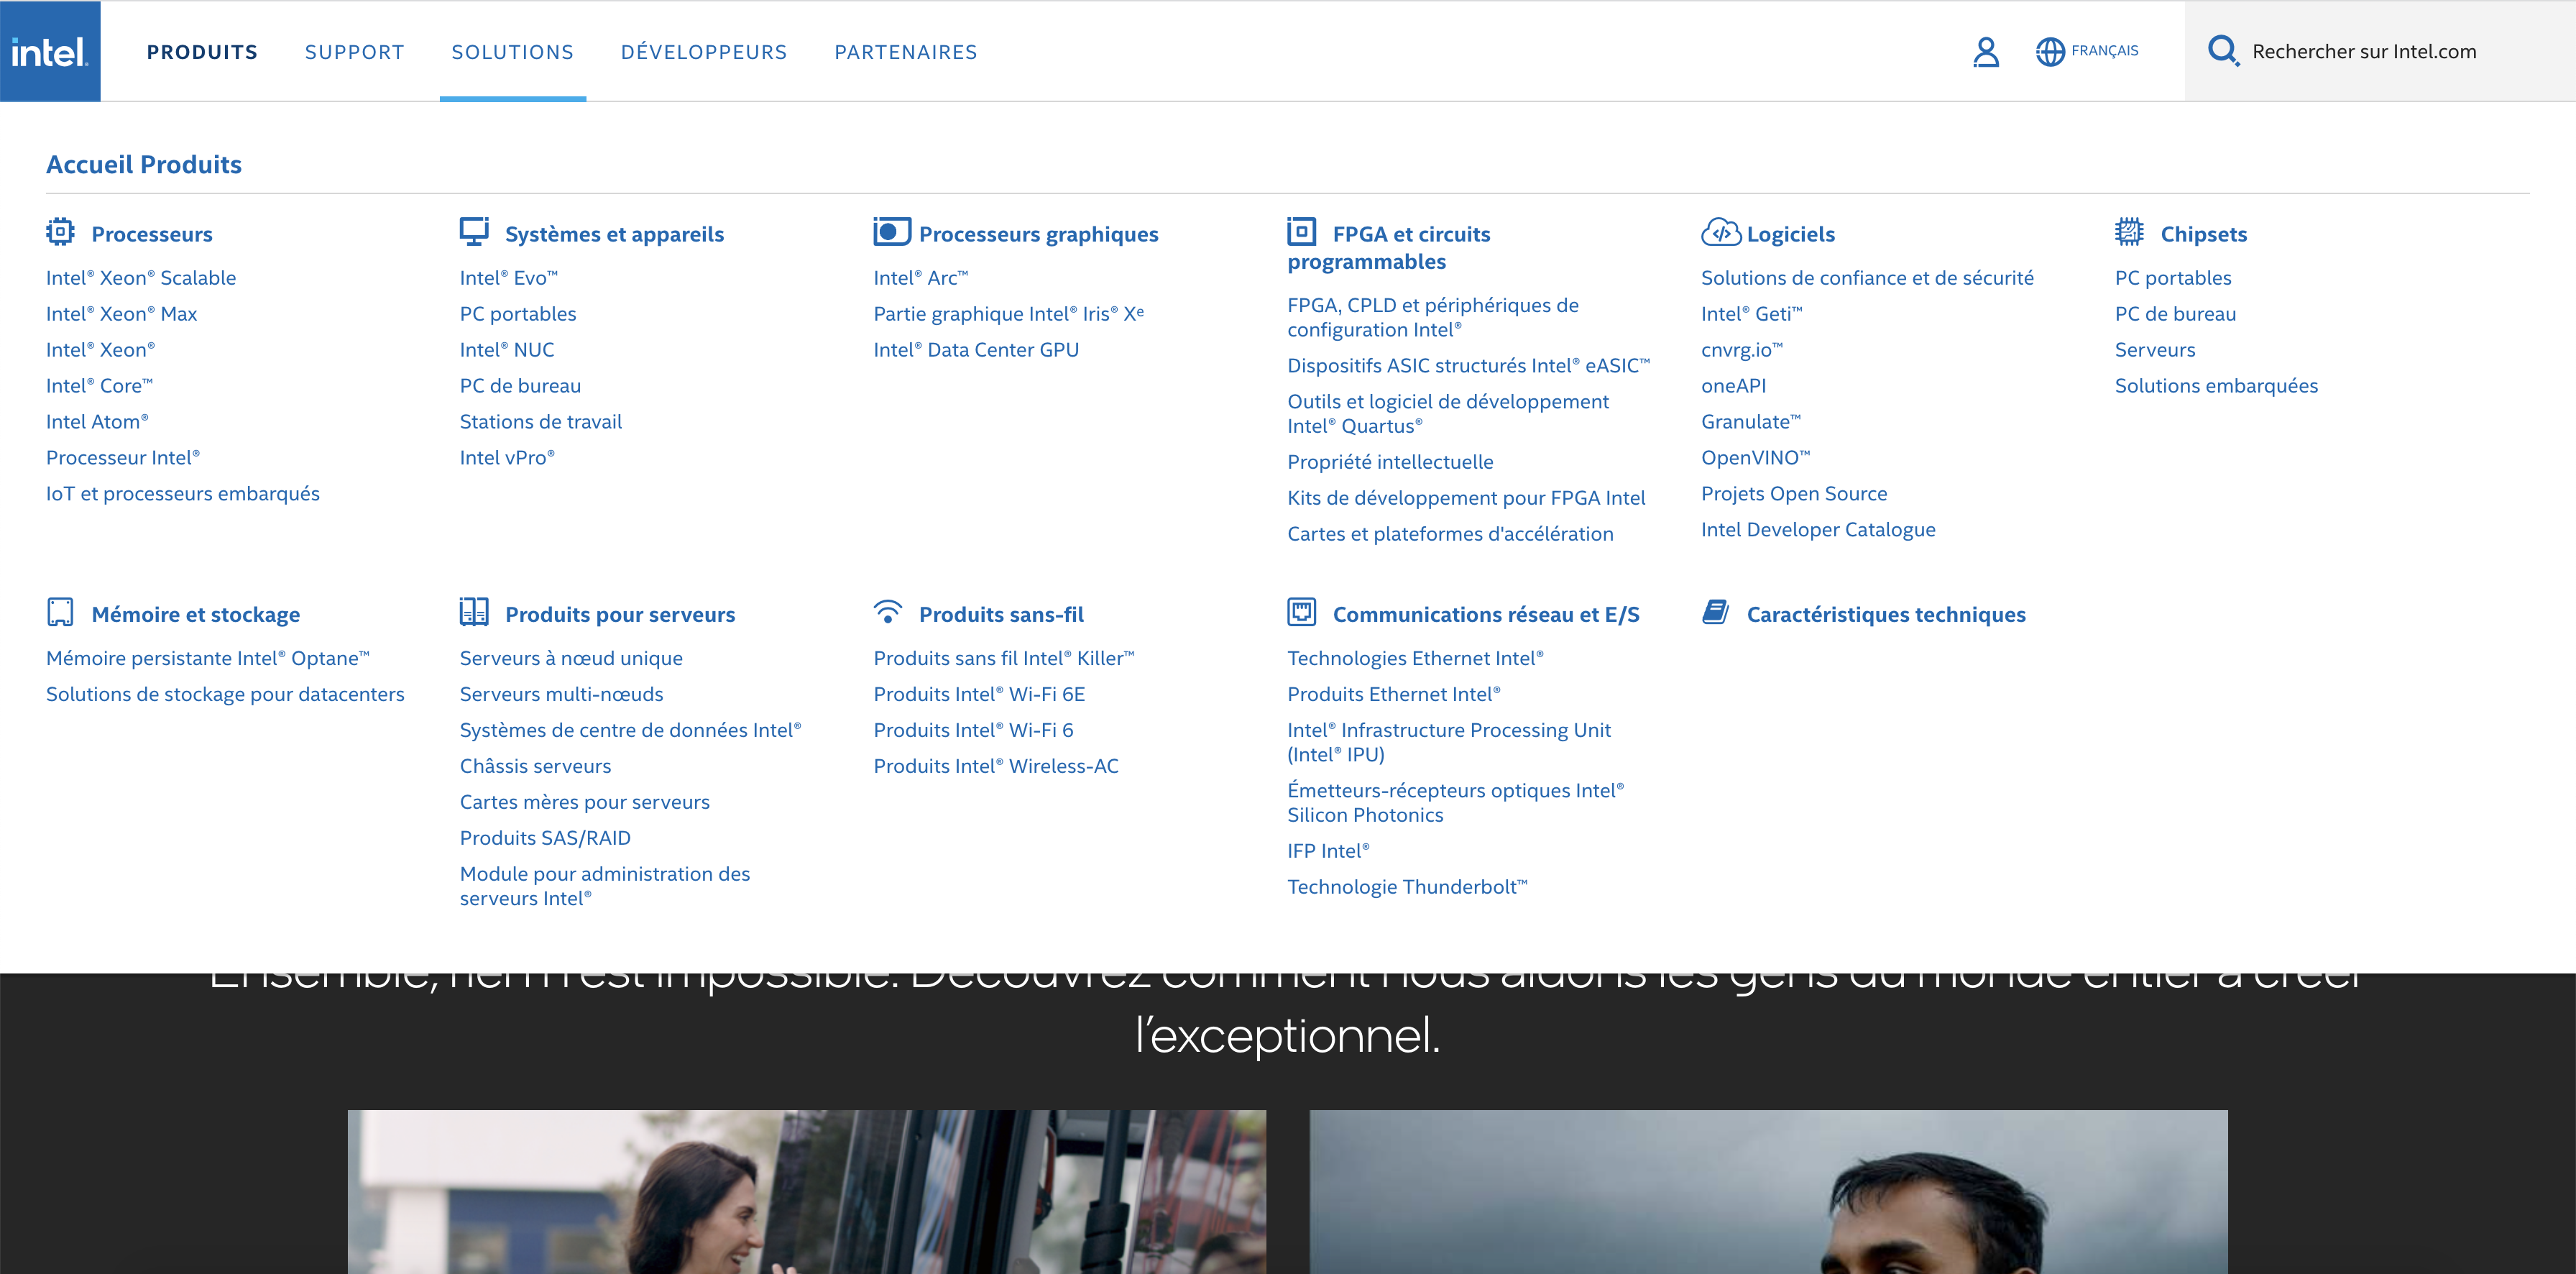This screenshot has width=2576, height=1274.
Task: Open Solutions de stockage pour datacenters
Action: pyautogui.click(x=225, y=694)
